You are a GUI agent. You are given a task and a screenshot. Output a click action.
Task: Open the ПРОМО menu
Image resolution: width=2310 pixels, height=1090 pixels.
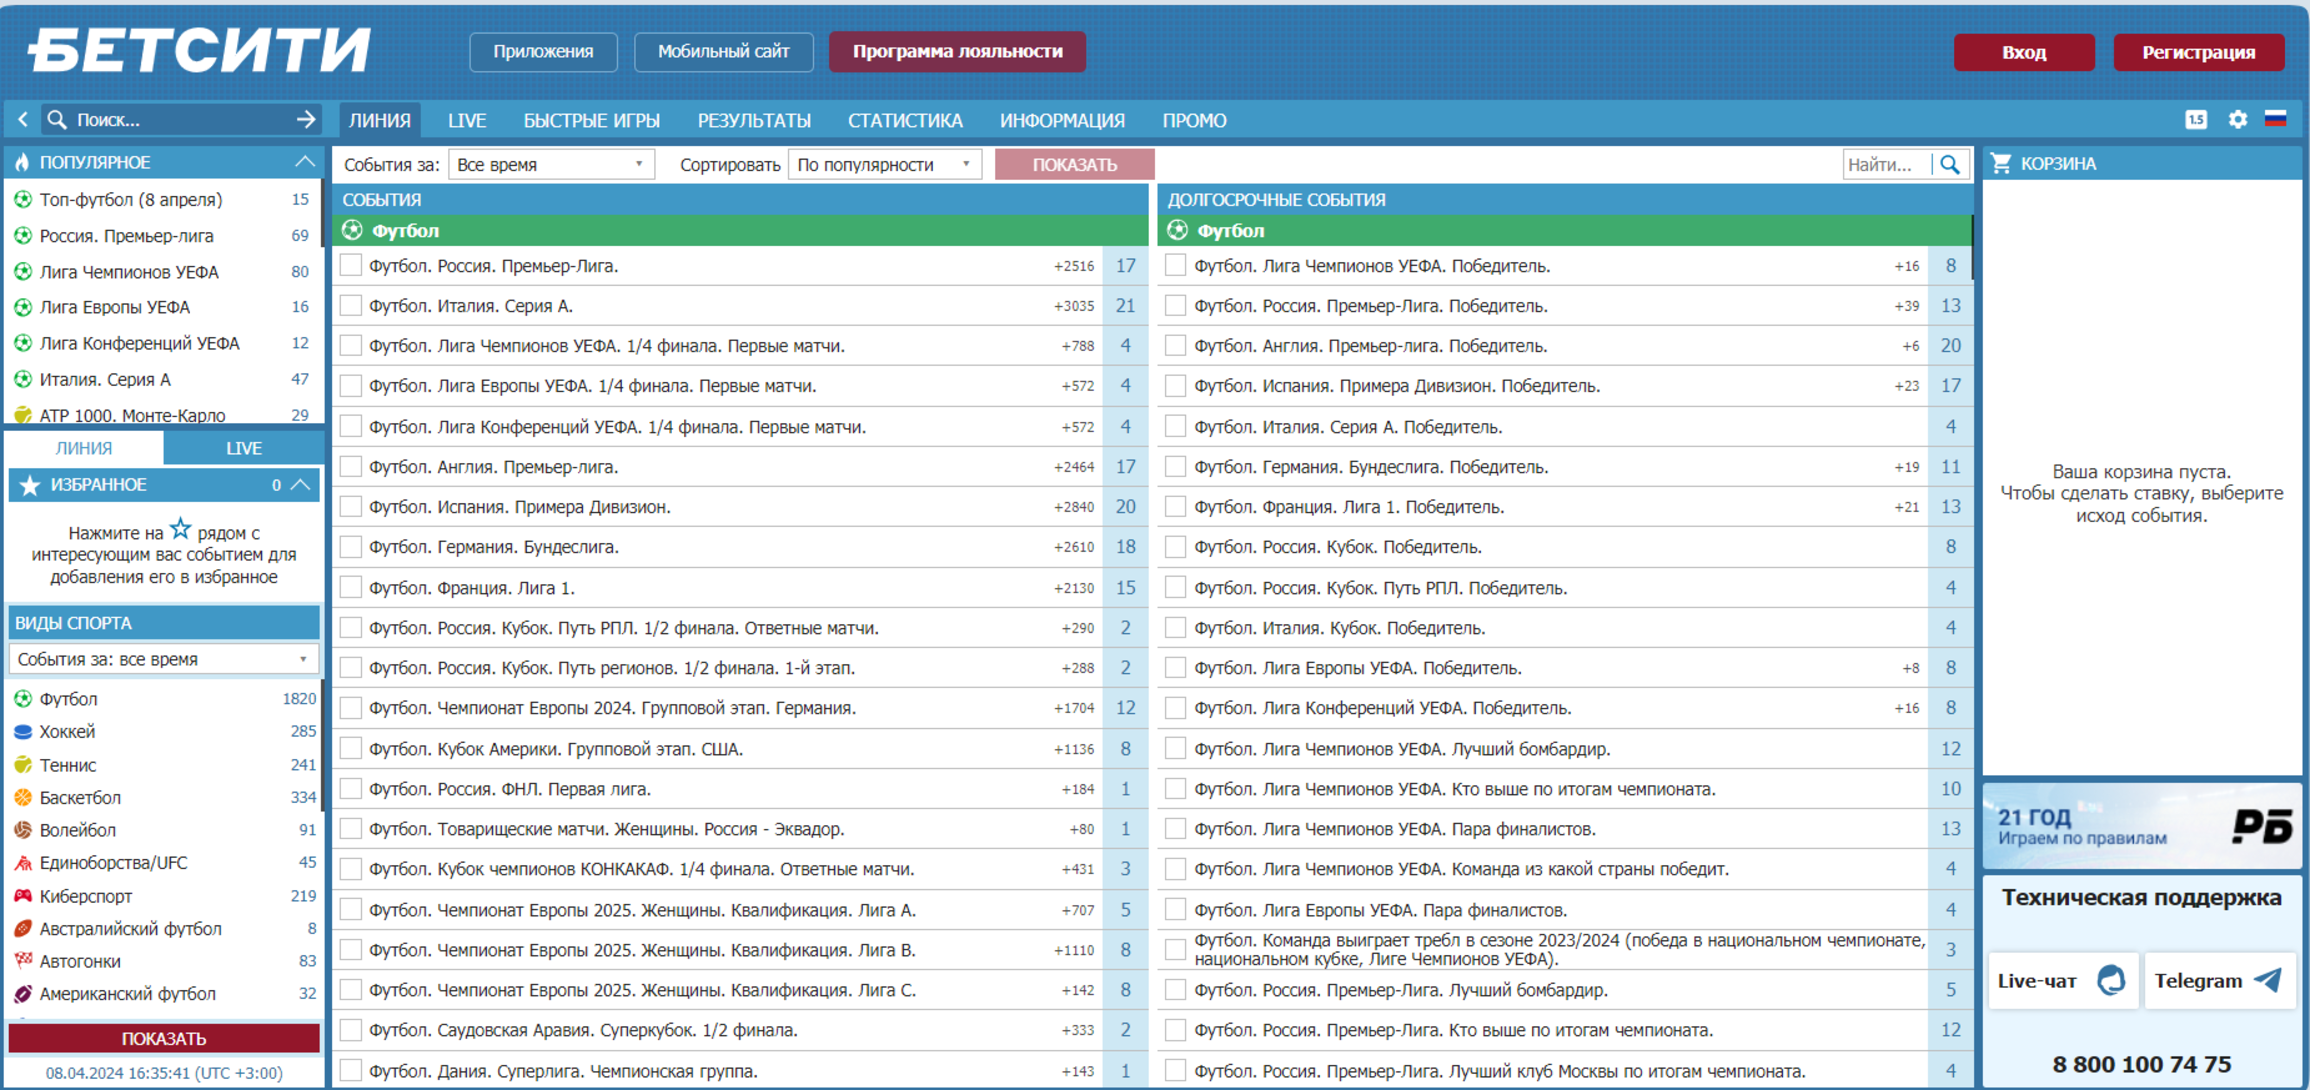[1194, 120]
